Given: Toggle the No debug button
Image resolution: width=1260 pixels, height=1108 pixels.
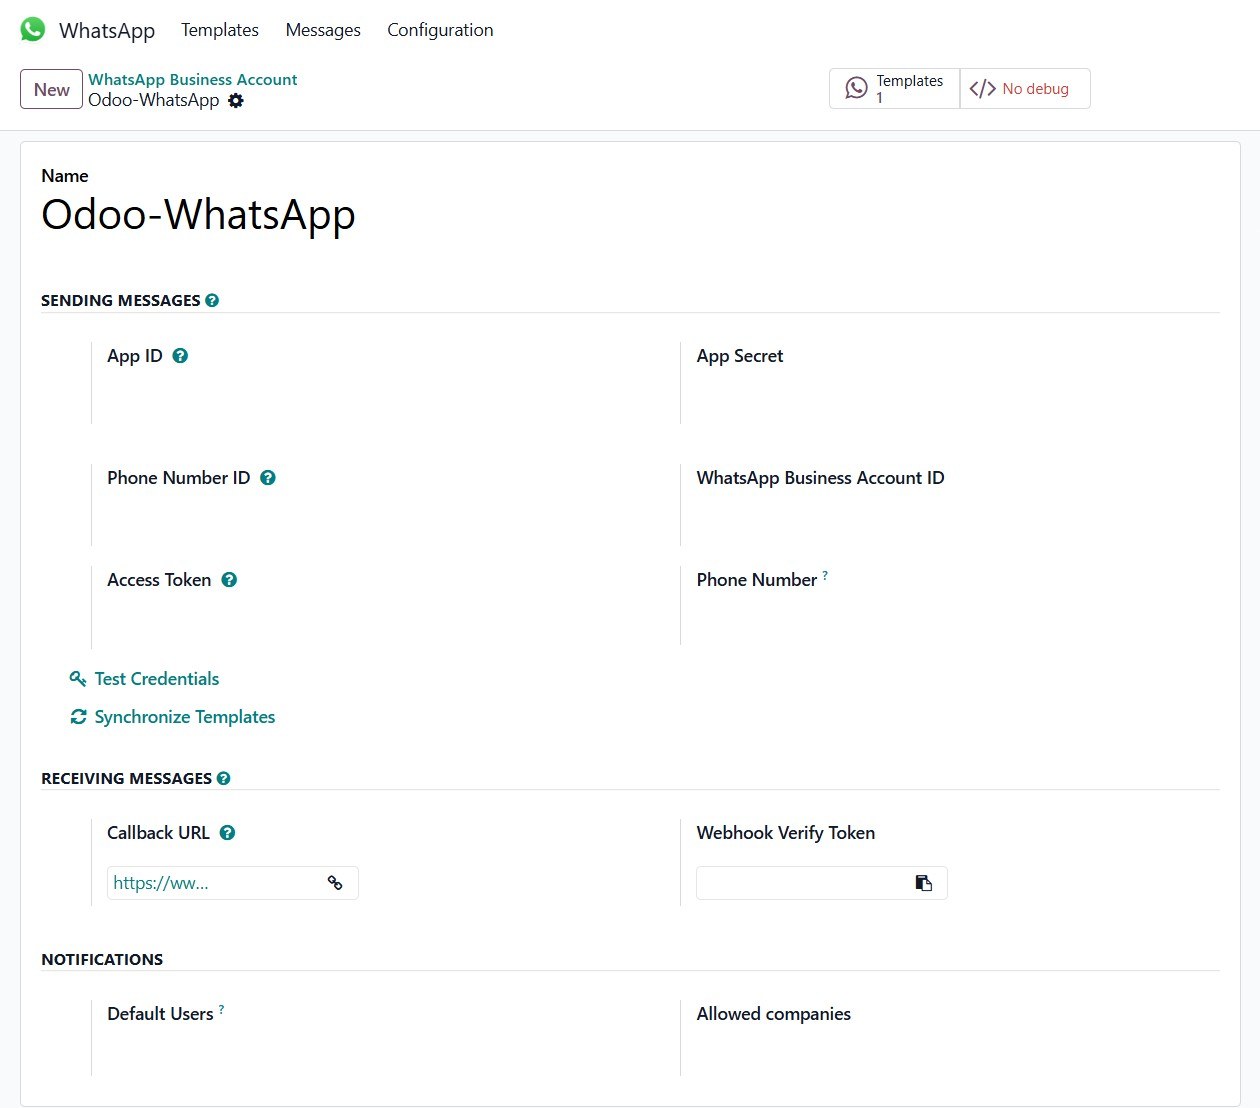Looking at the screenshot, I should (x=1024, y=89).
